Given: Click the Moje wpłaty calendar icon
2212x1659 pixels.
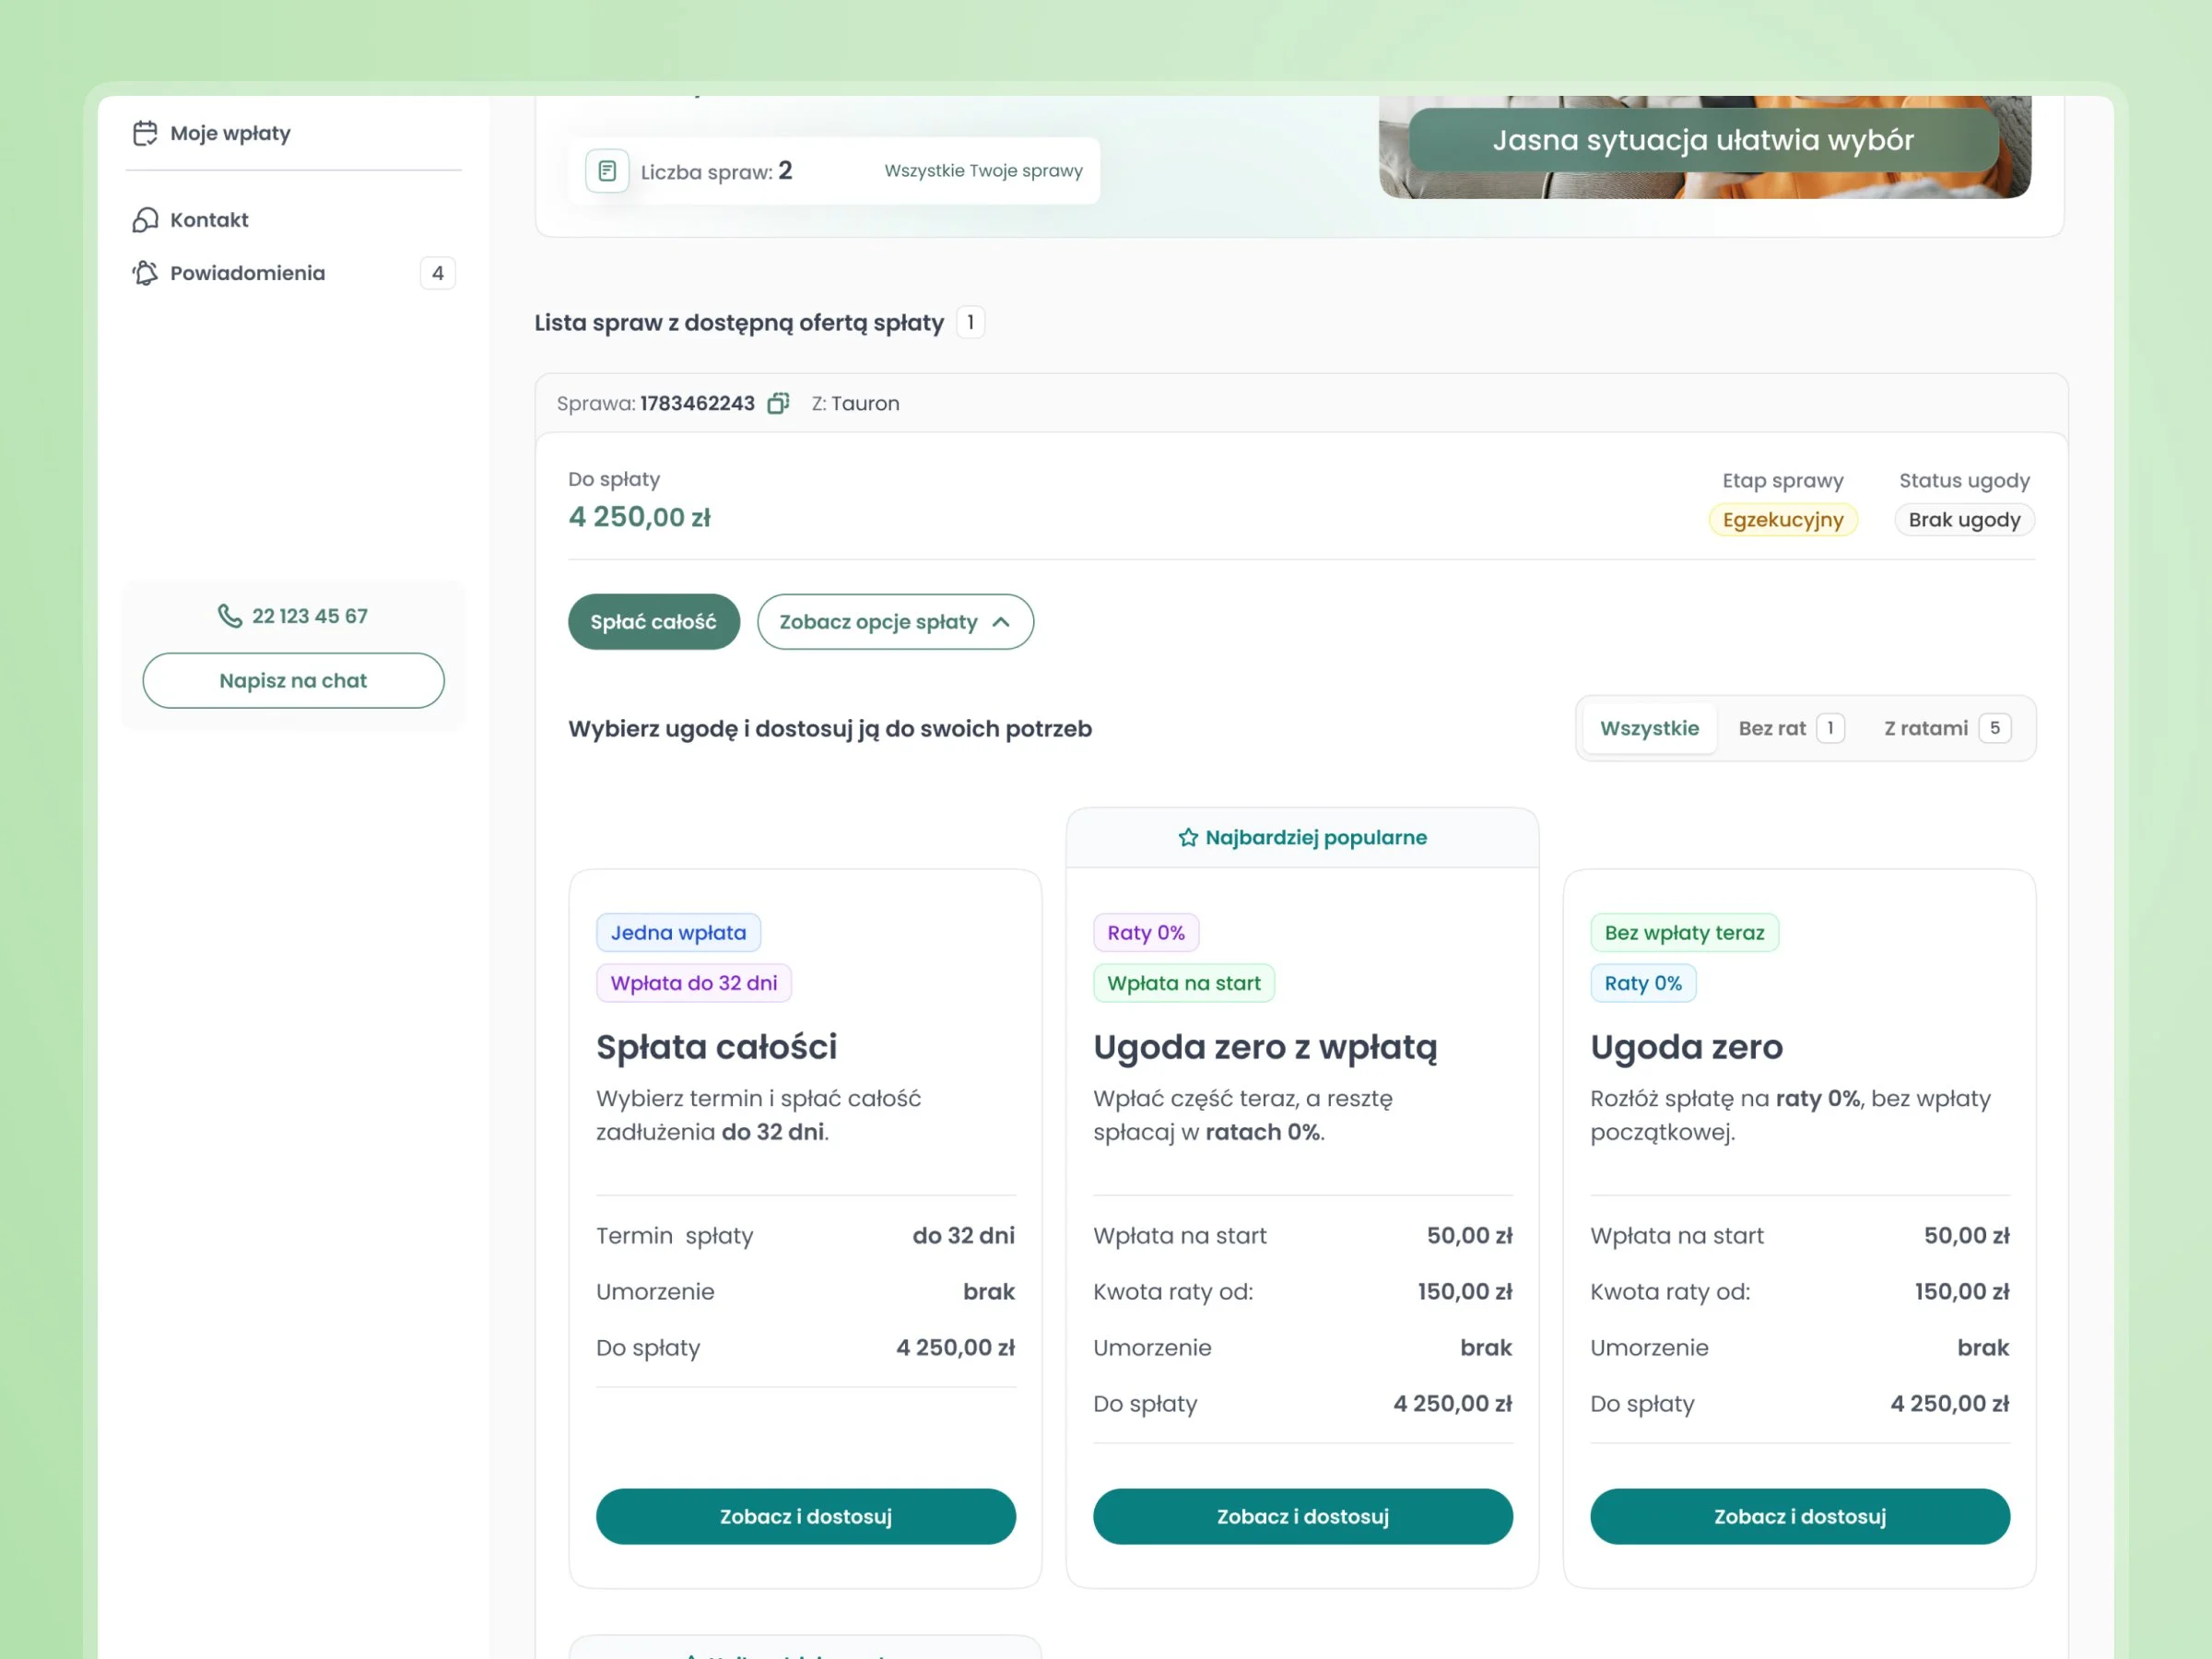Looking at the screenshot, I should point(145,133).
